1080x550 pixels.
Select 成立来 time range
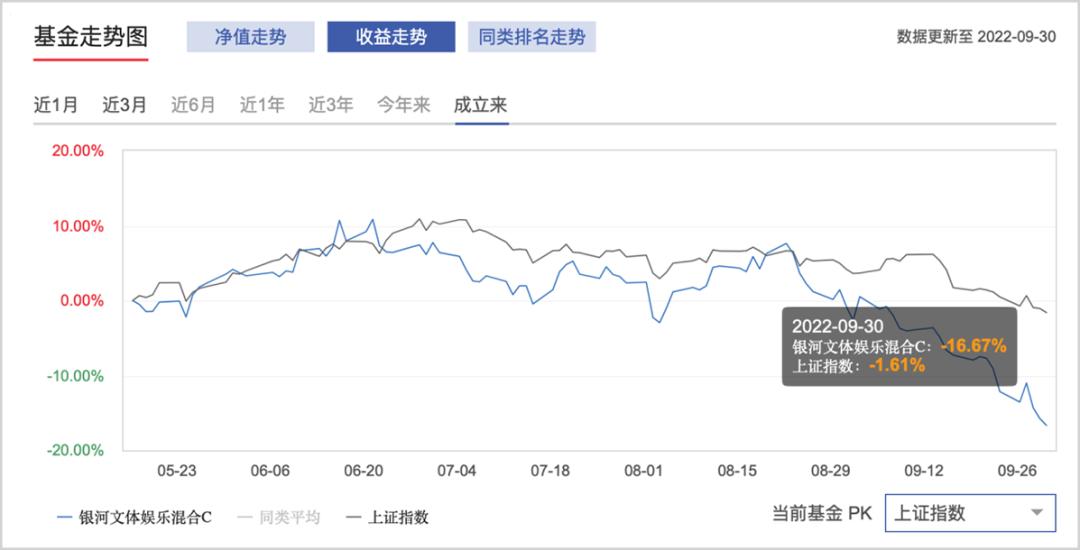pyautogui.click(x=481, y=104)
